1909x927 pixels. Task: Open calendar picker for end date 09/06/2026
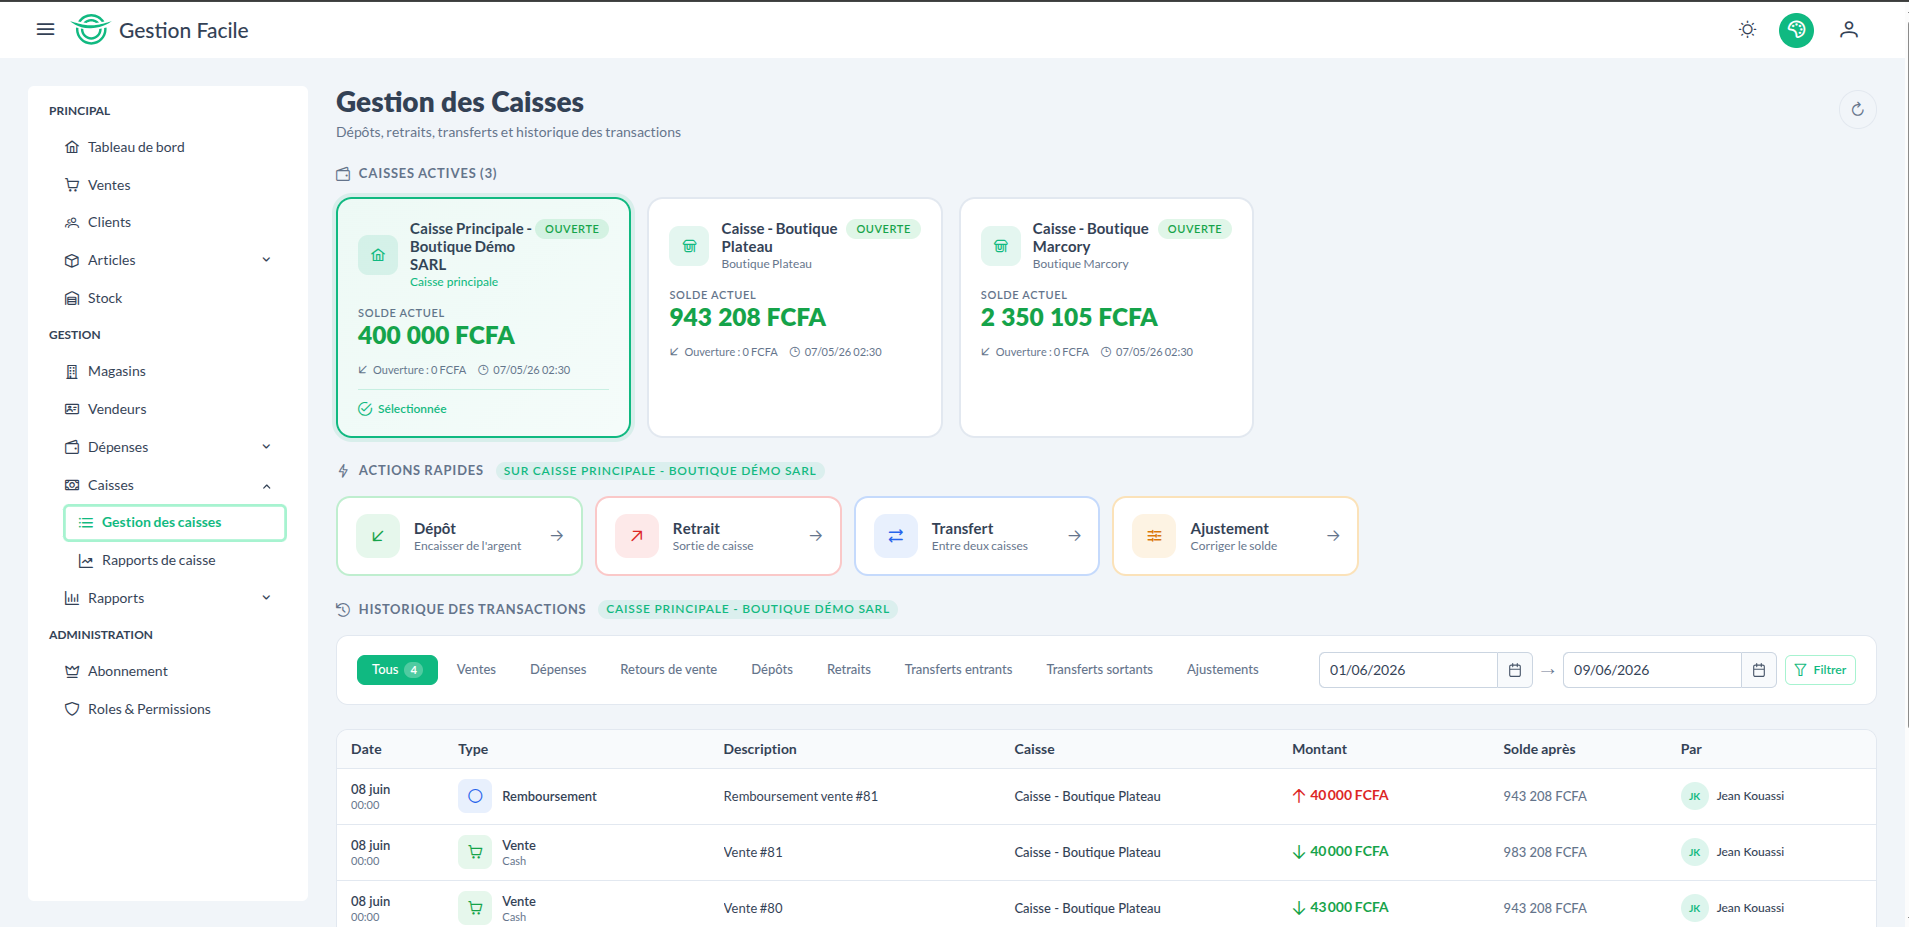[1759, 670]
